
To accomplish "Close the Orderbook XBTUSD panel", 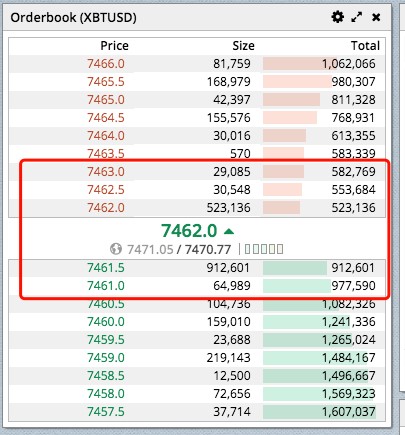I will click(376, 17).
